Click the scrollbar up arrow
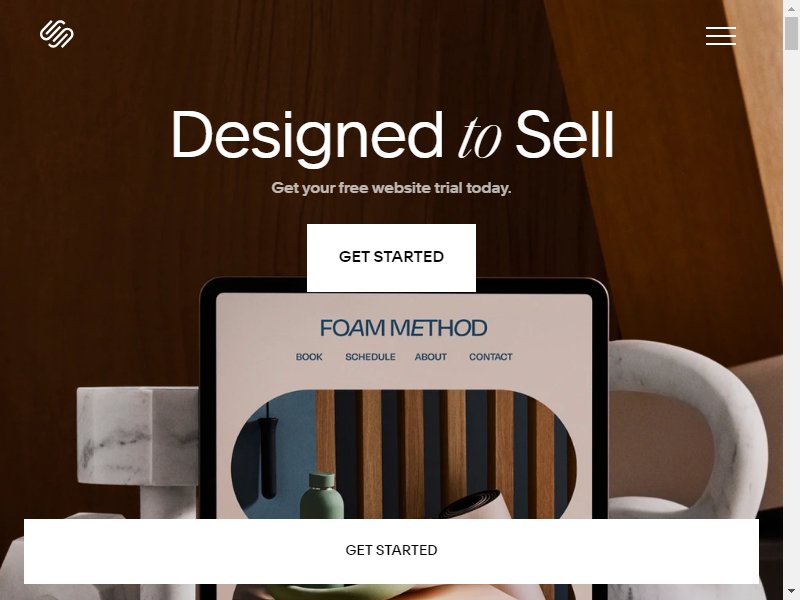This screenshot has width=800, height=600. [x=791, y=8]
